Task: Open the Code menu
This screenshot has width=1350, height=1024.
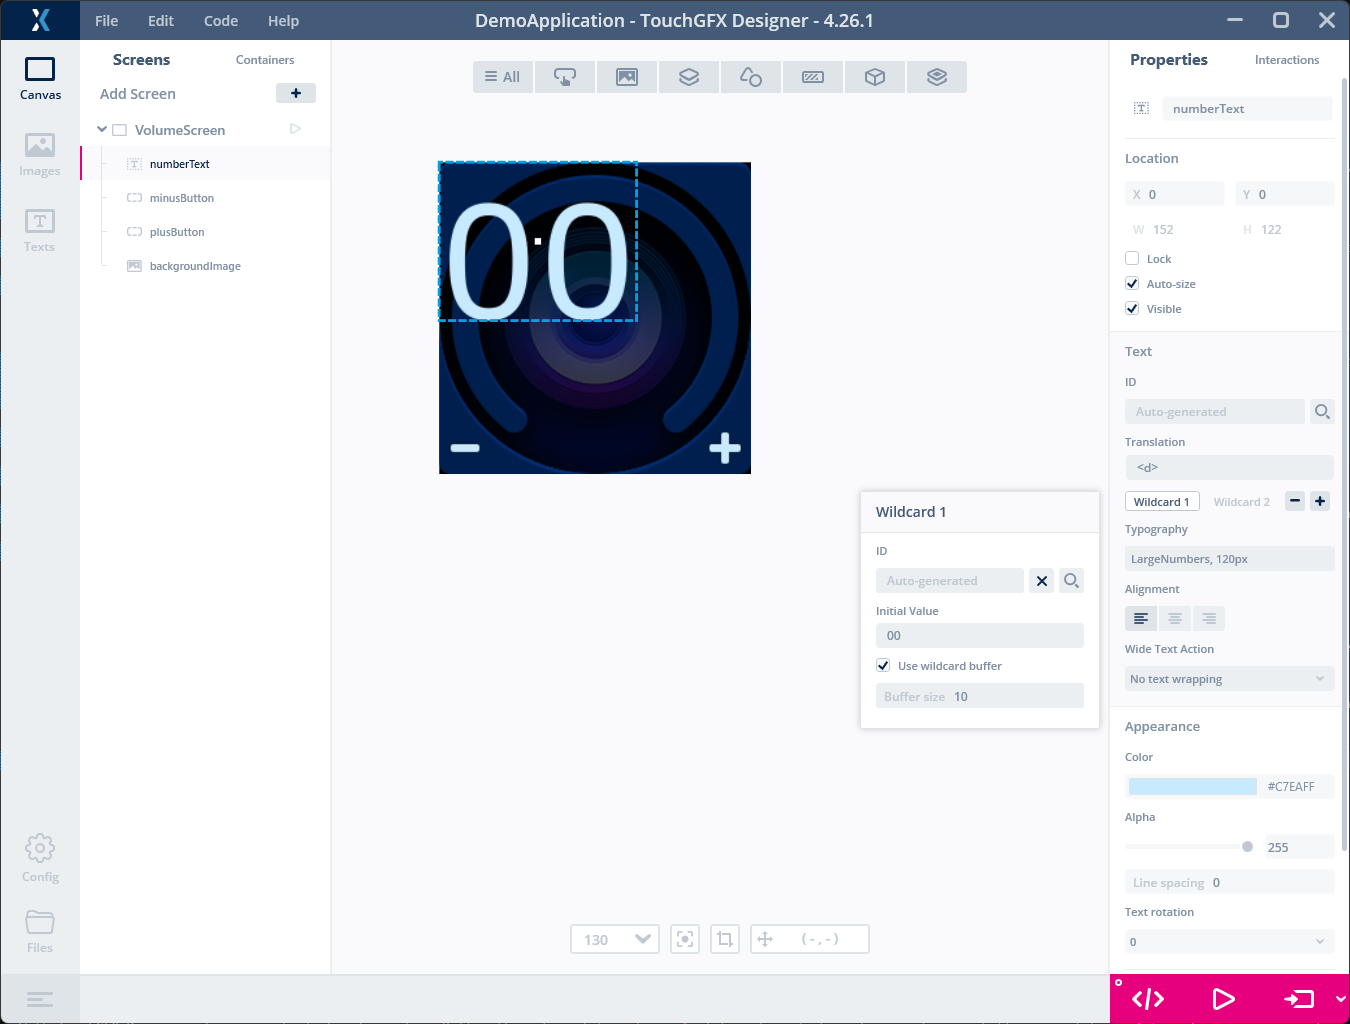Action: (221, 21)
